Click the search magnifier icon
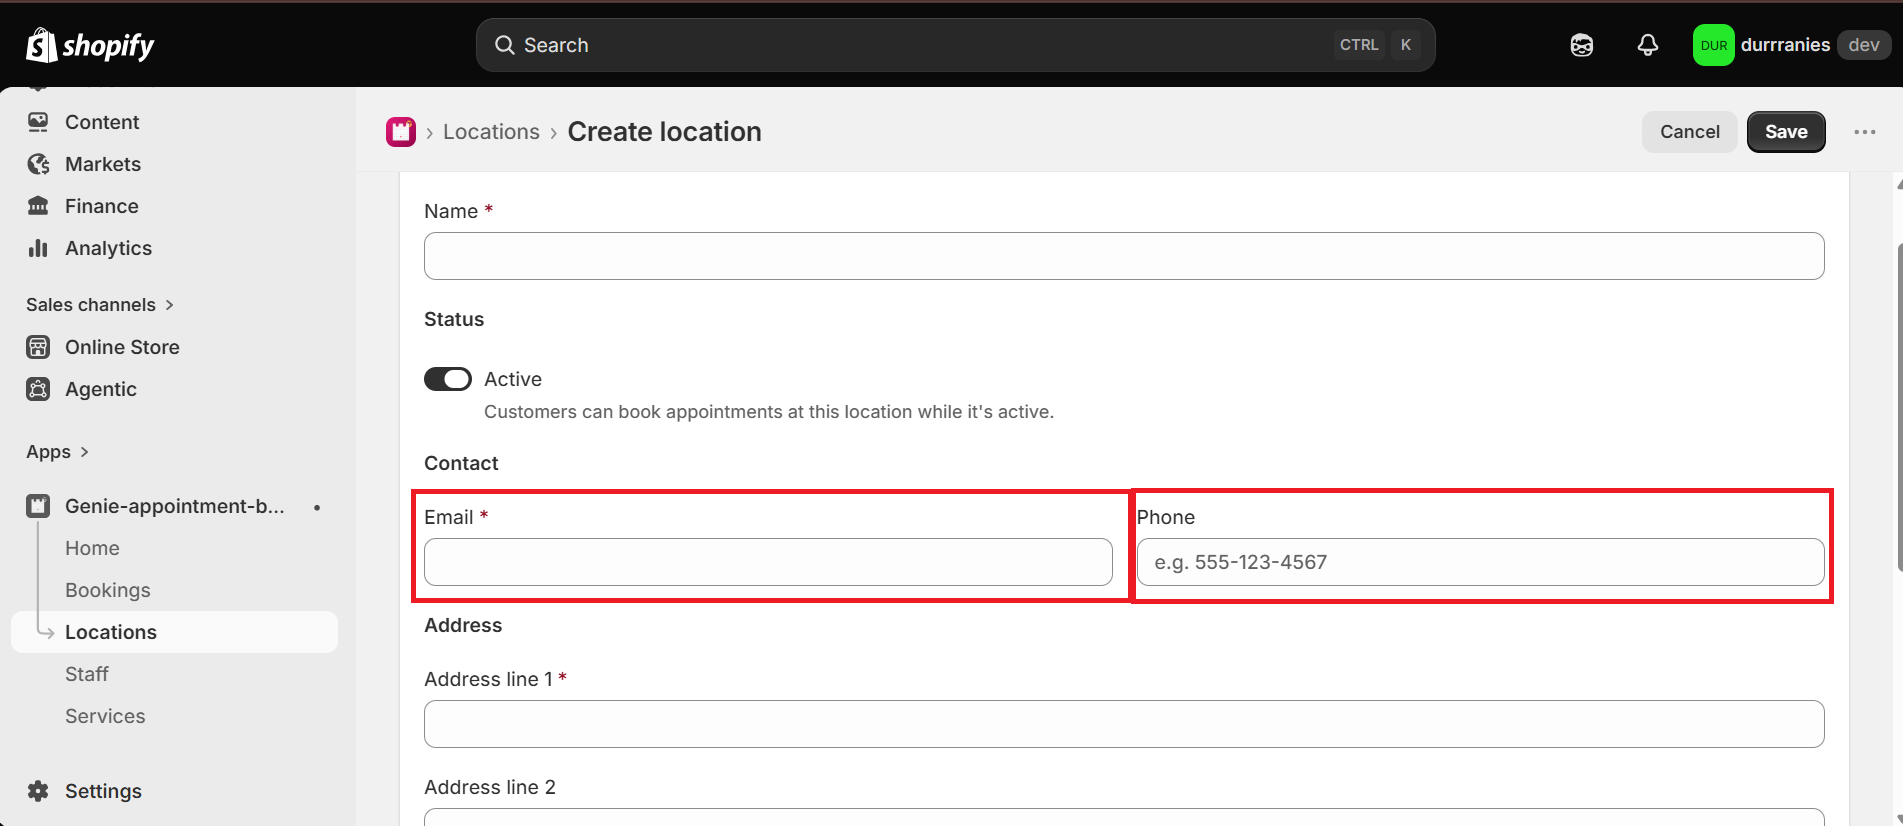Image resolution: width=1903 pixels, height=826 pixels. 505,45
